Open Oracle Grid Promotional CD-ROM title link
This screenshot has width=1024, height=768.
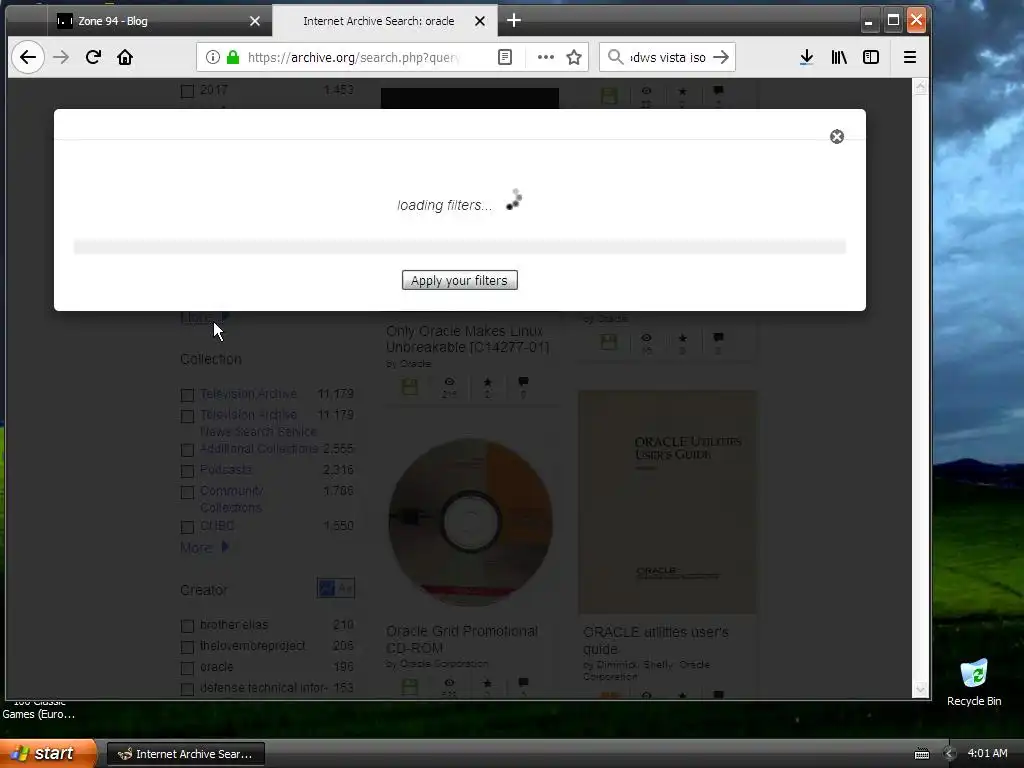click(x=462, y=639)
